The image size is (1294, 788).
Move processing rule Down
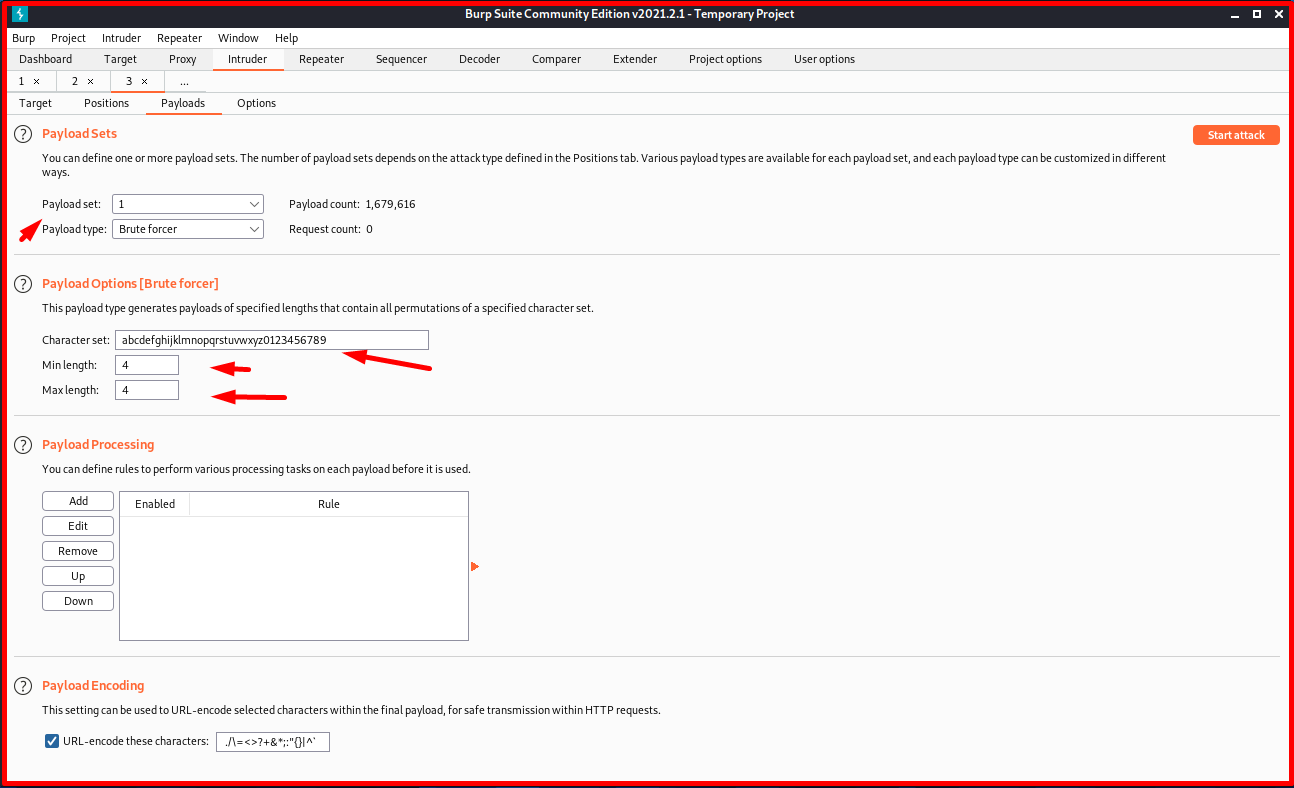point(78,601)
